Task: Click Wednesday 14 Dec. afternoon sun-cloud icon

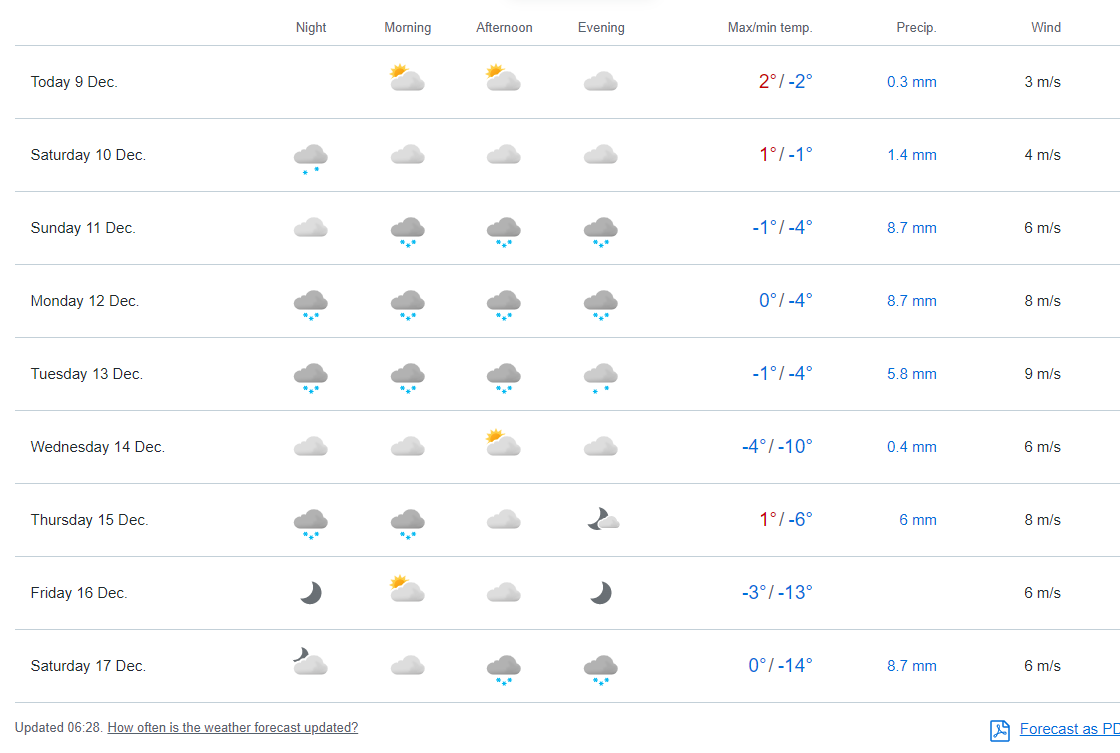Action: click(503, 443)
